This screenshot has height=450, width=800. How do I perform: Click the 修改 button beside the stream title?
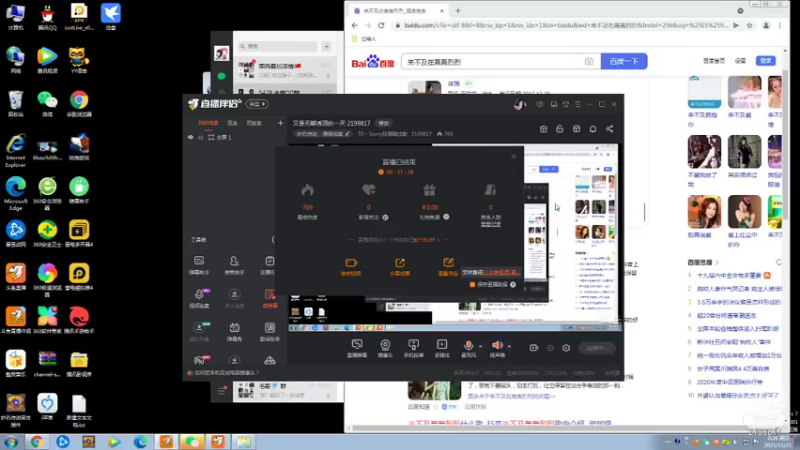tap(384, 123)
